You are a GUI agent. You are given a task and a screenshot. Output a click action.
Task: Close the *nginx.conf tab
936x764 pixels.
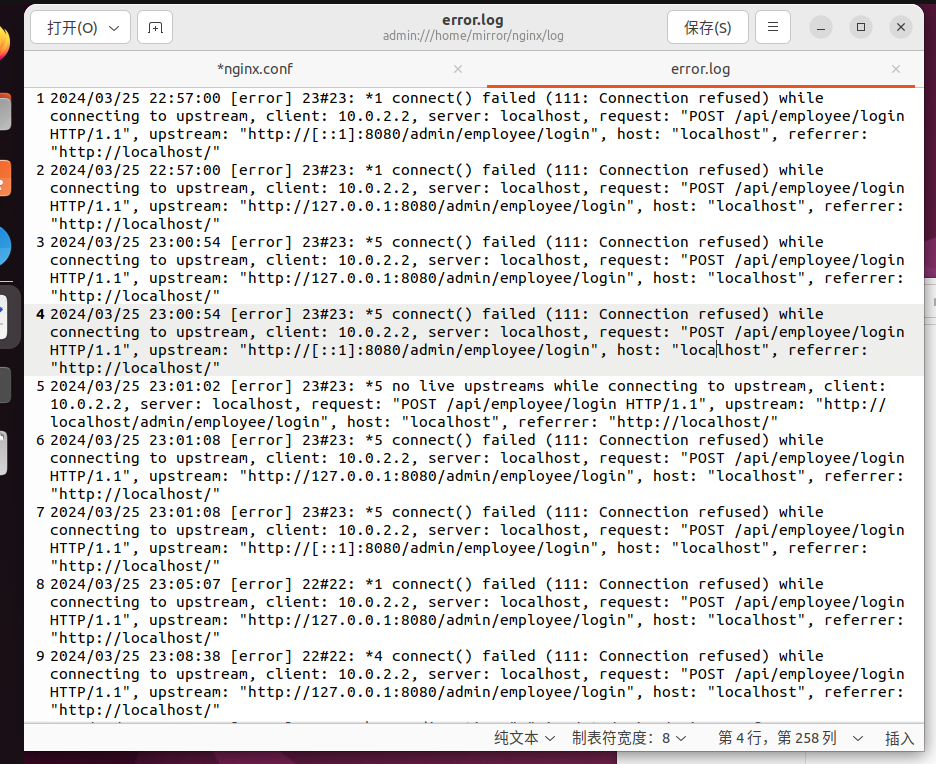click(x=458, y=69)
